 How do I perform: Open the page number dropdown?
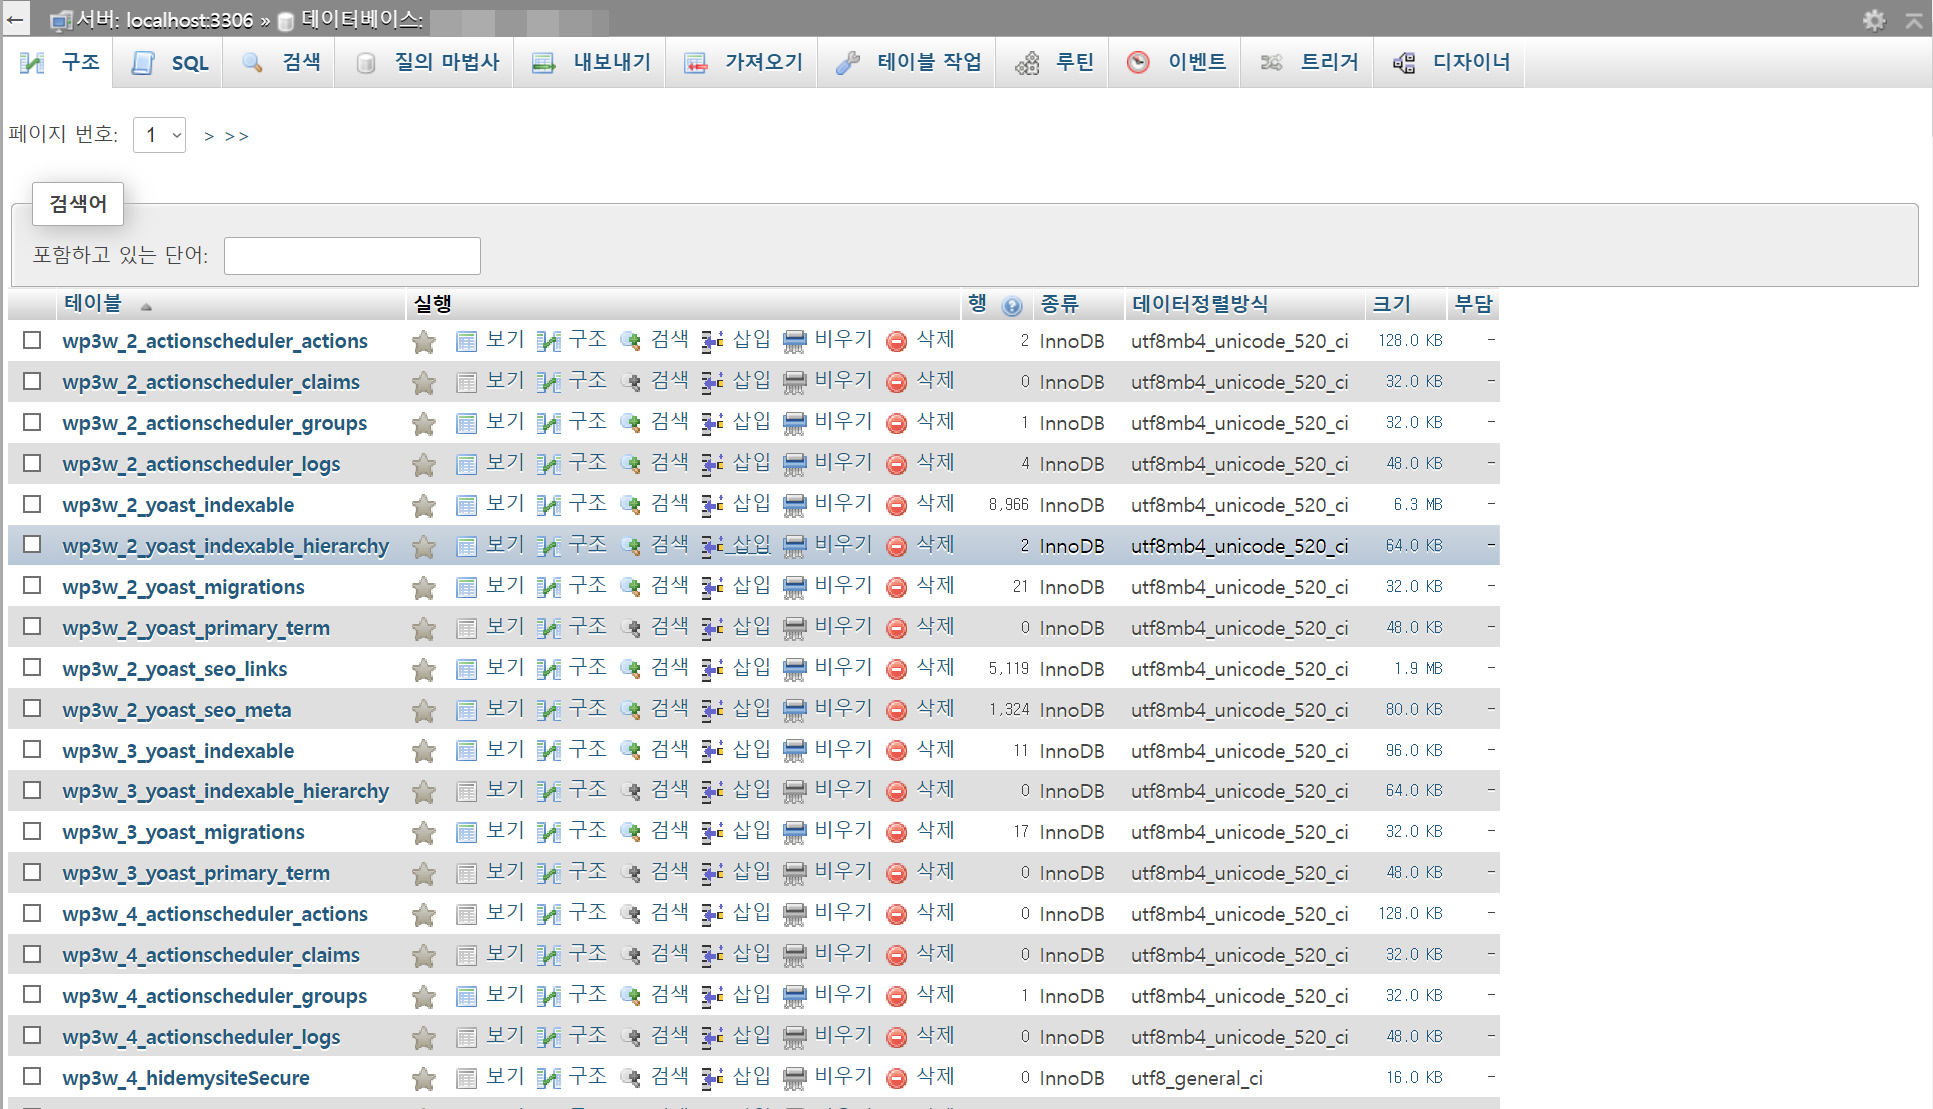[160, 135]
